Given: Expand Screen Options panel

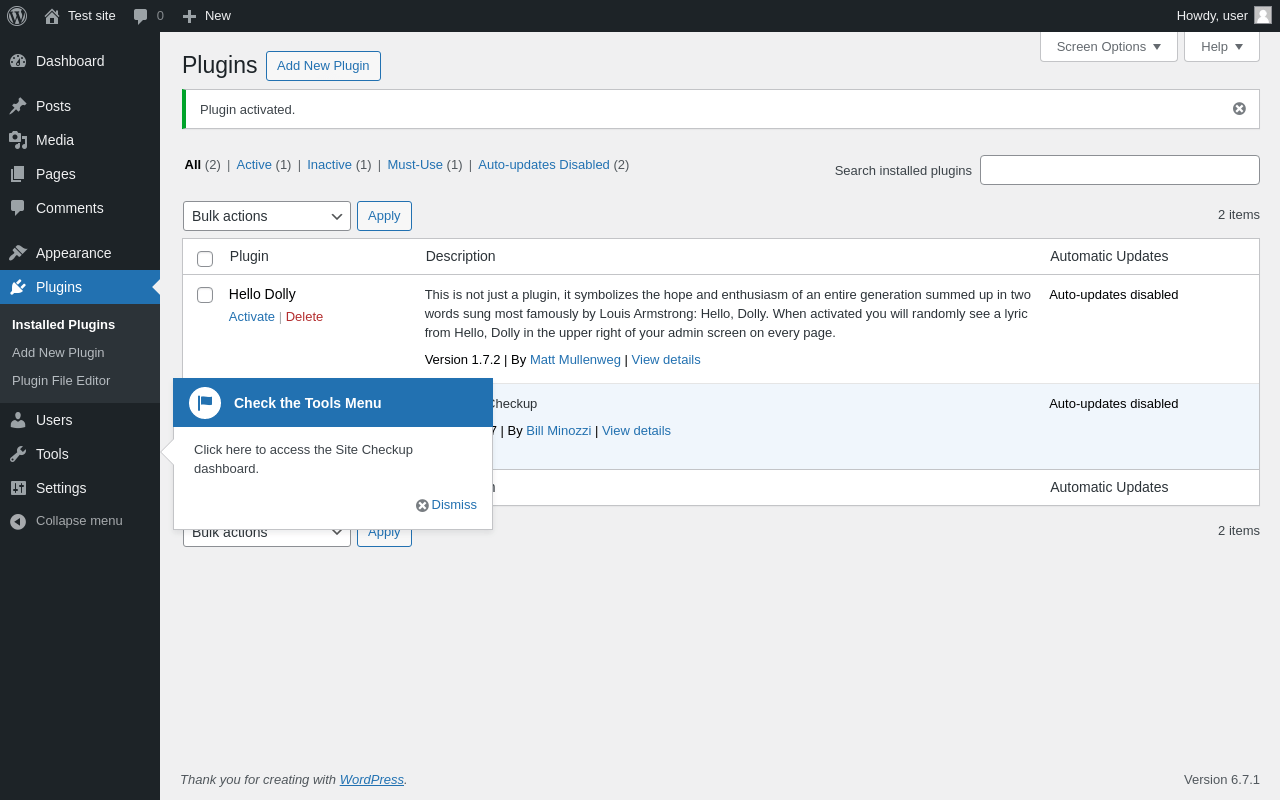Looking at the screenshot, I should pyautogui.click(x=1109, y=46).
